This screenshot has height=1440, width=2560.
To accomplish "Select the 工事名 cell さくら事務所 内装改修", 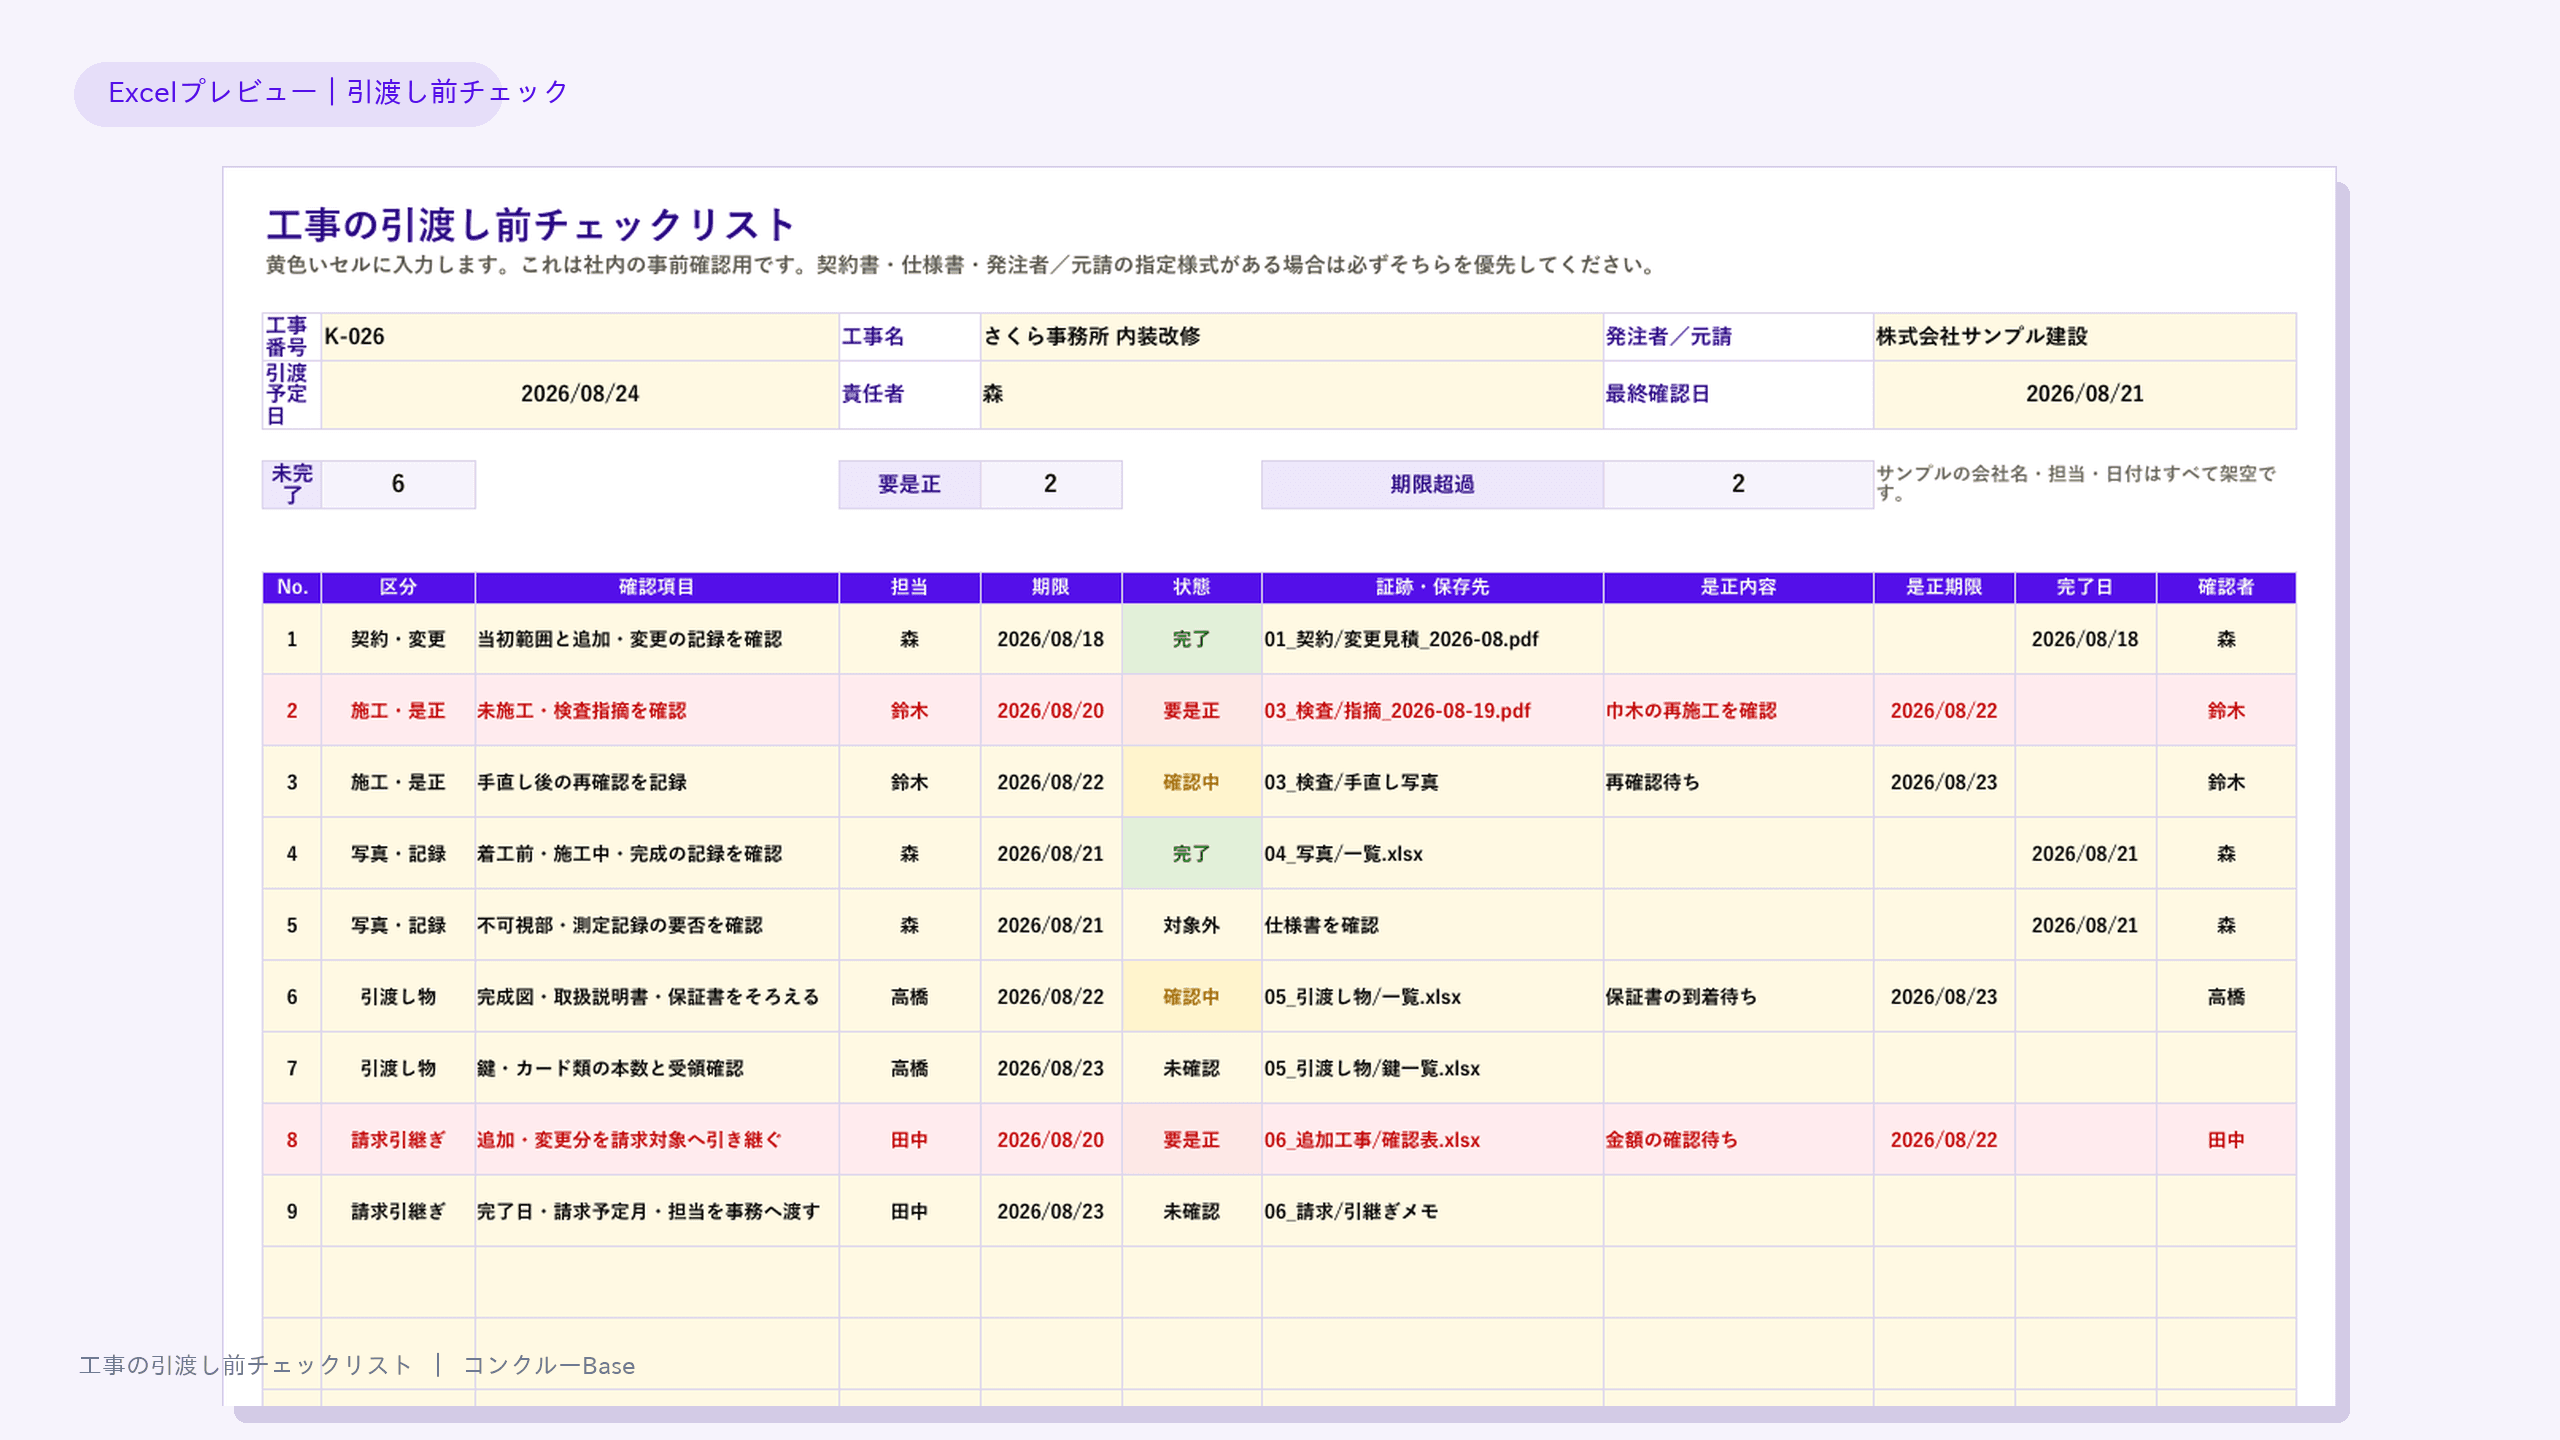I will 1291,337.
